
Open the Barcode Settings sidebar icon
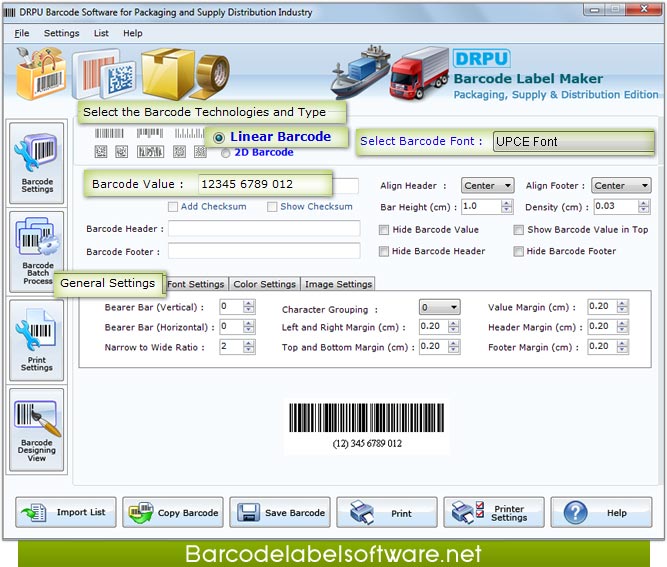(x=37, y=162)
